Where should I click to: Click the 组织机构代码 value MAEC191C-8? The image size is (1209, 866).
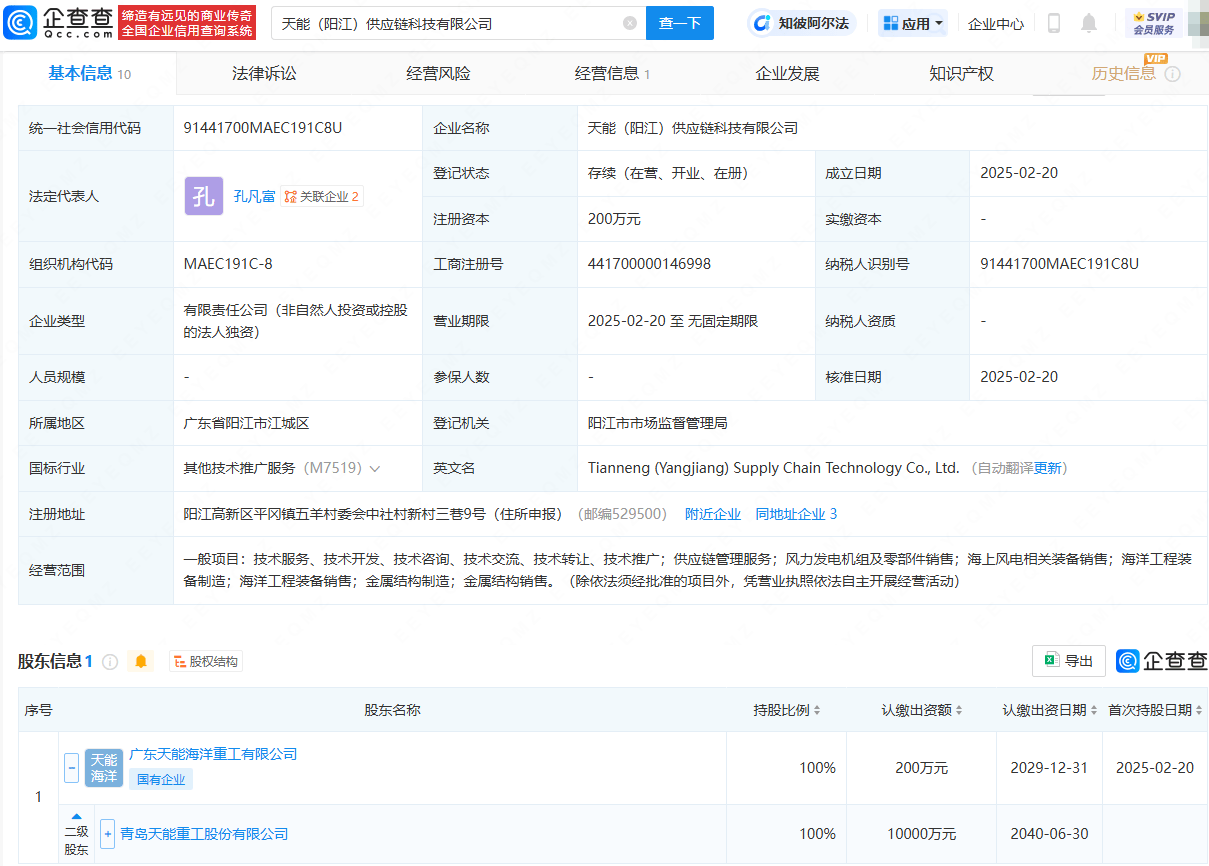point(228,264)
